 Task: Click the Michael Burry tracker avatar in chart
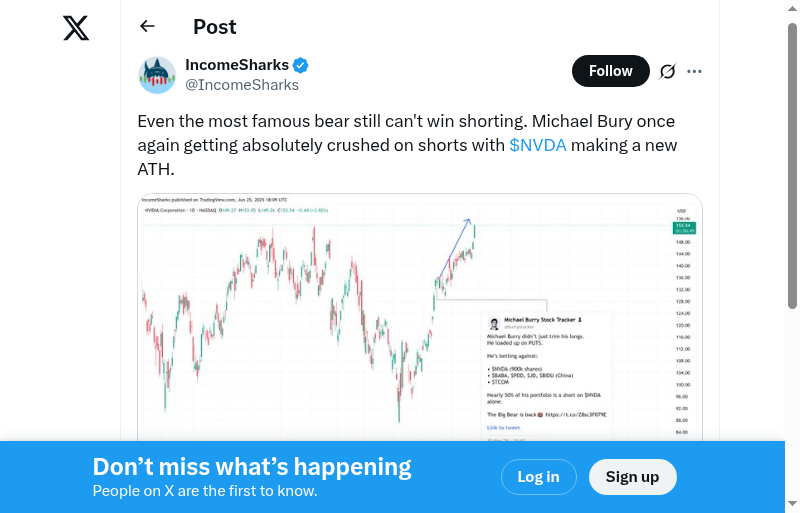494,324
